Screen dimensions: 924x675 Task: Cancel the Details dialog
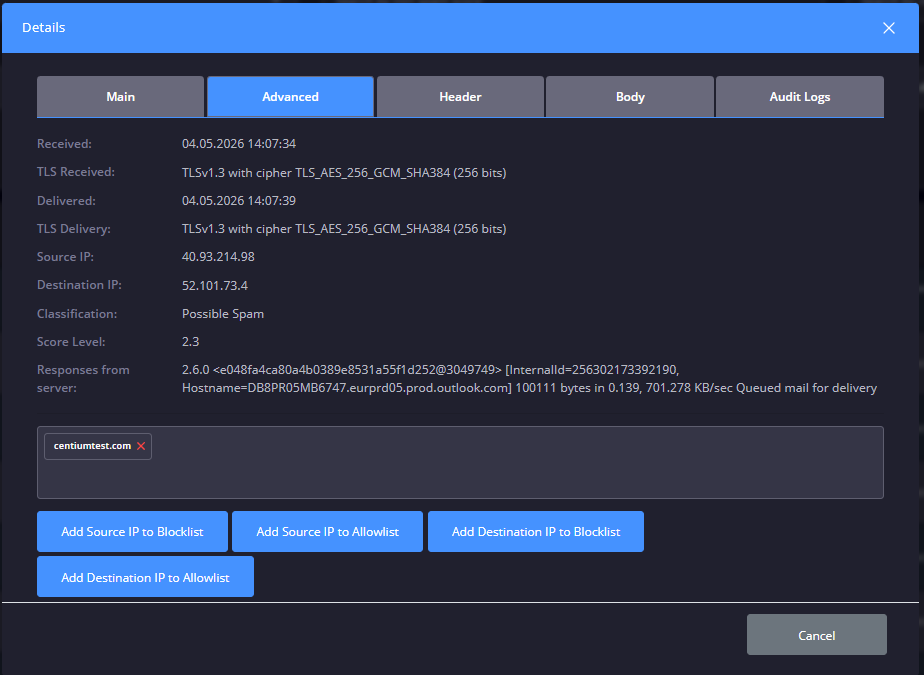click(x=816, y=635)
